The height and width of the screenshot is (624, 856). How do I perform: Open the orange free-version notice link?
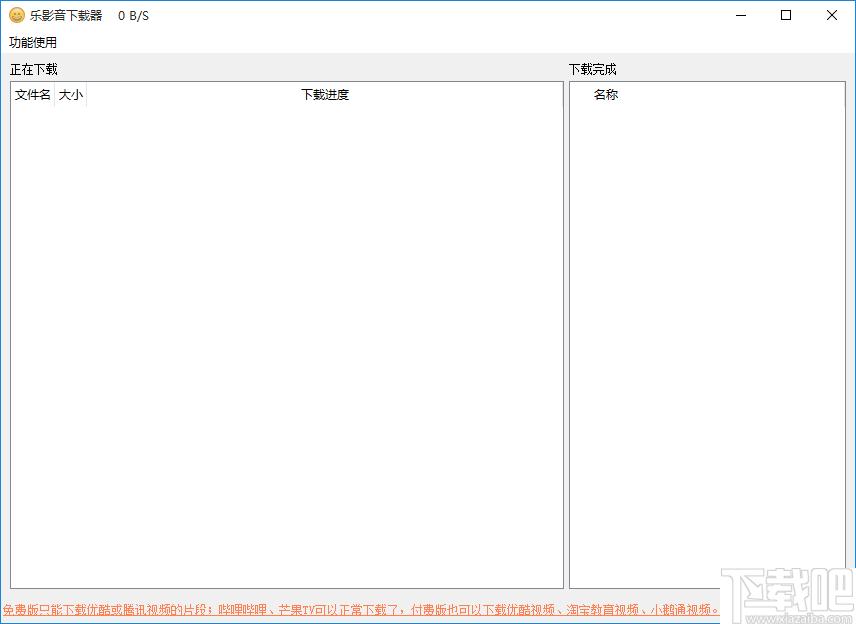click(361, 609)
